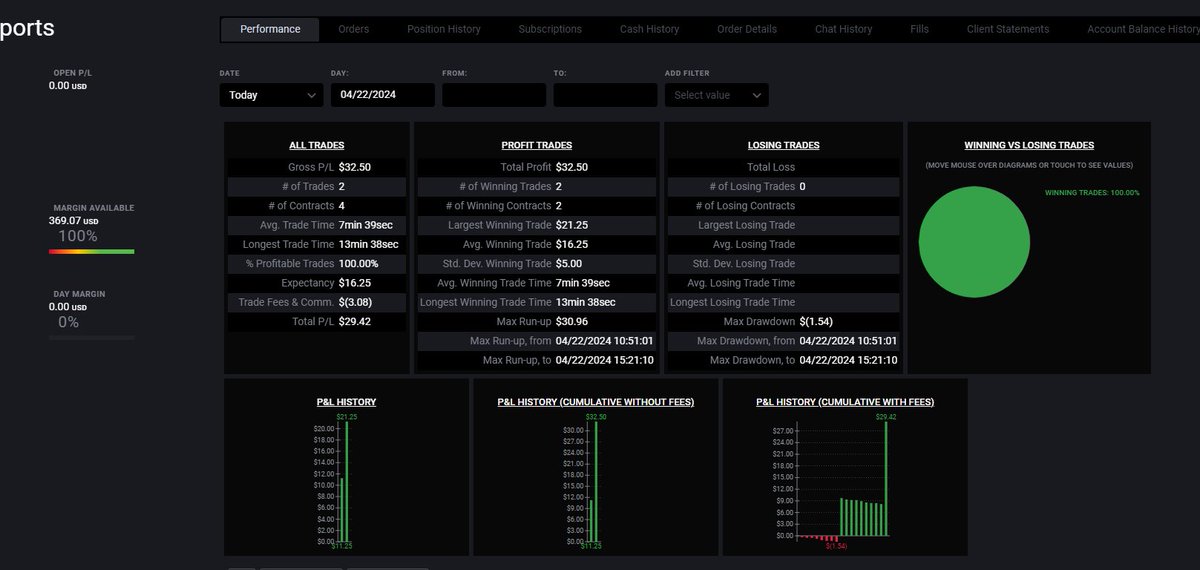
Task: Click the $29.42 bar in cumulative with fees chart
Action: 886,478
